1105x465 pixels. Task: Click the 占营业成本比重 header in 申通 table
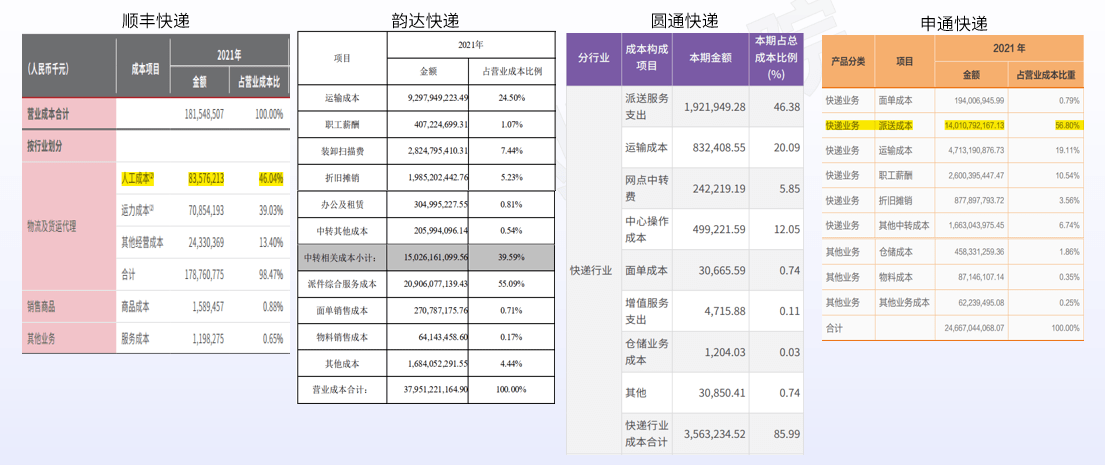tap(1046, 74)
